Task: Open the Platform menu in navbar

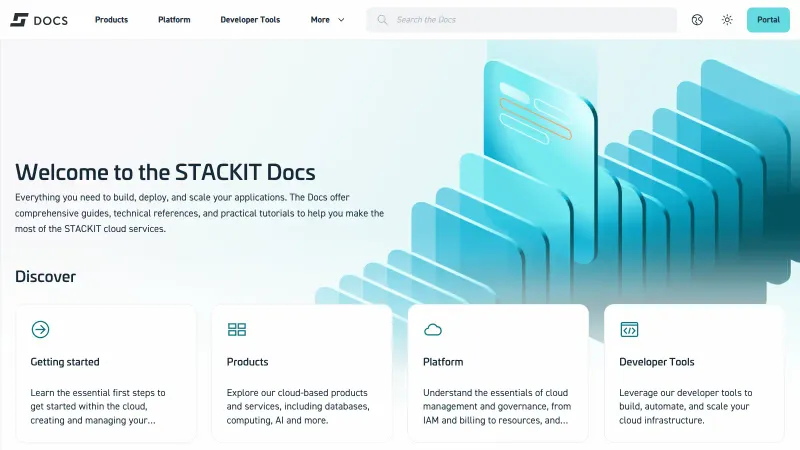Action: click(x=174, y=20)
